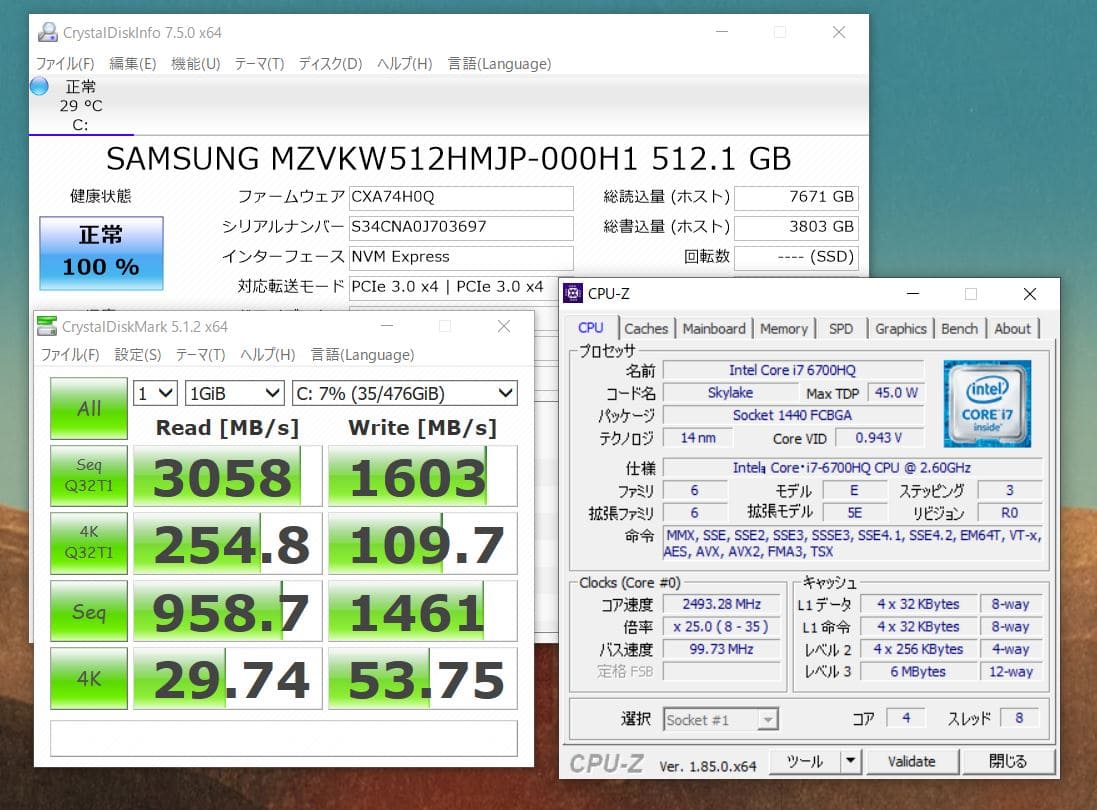Switch to the Mainboard tab in CPU-Z
Screen dimensions: 1097x810
[714, 328]
